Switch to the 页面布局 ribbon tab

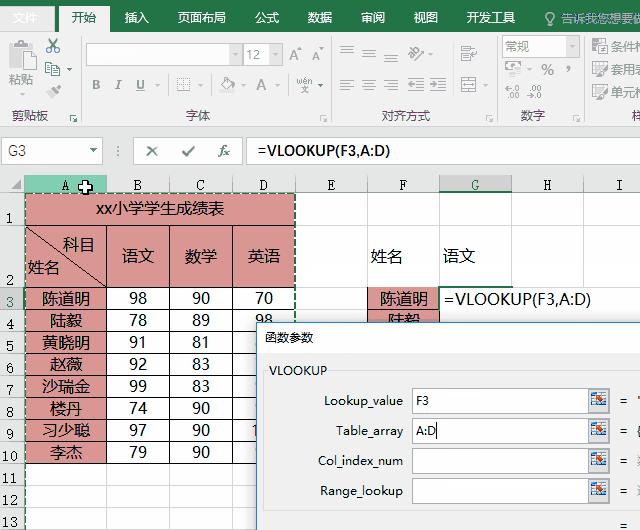202,18
